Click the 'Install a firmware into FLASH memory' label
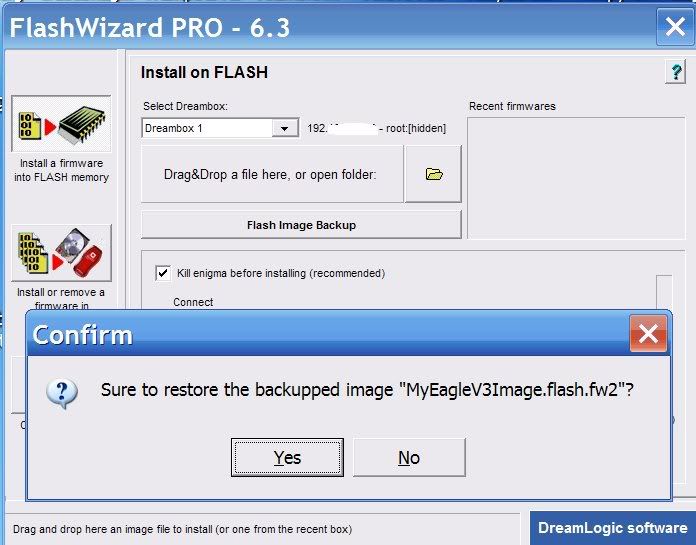This screenshot has width=696, height=545. pyautogui.click(x=61, y=170)
